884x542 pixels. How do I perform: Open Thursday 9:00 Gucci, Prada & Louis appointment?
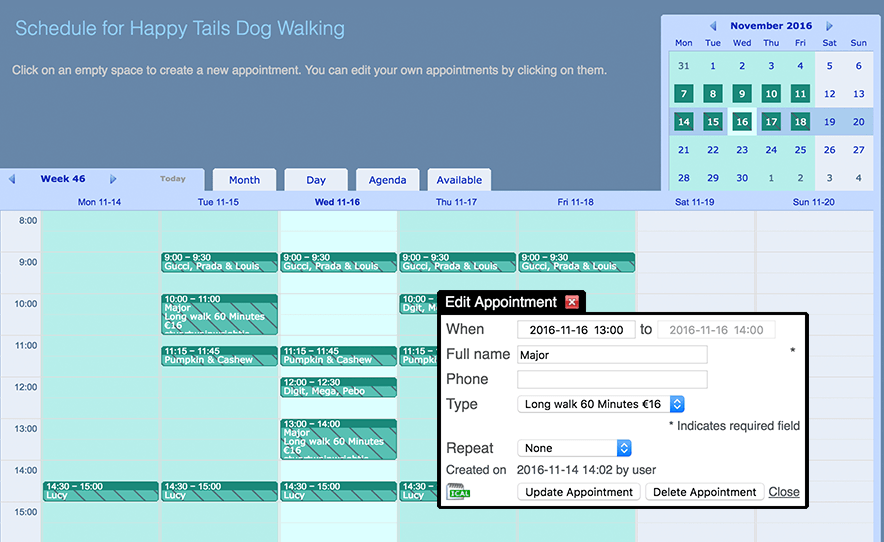457,262
